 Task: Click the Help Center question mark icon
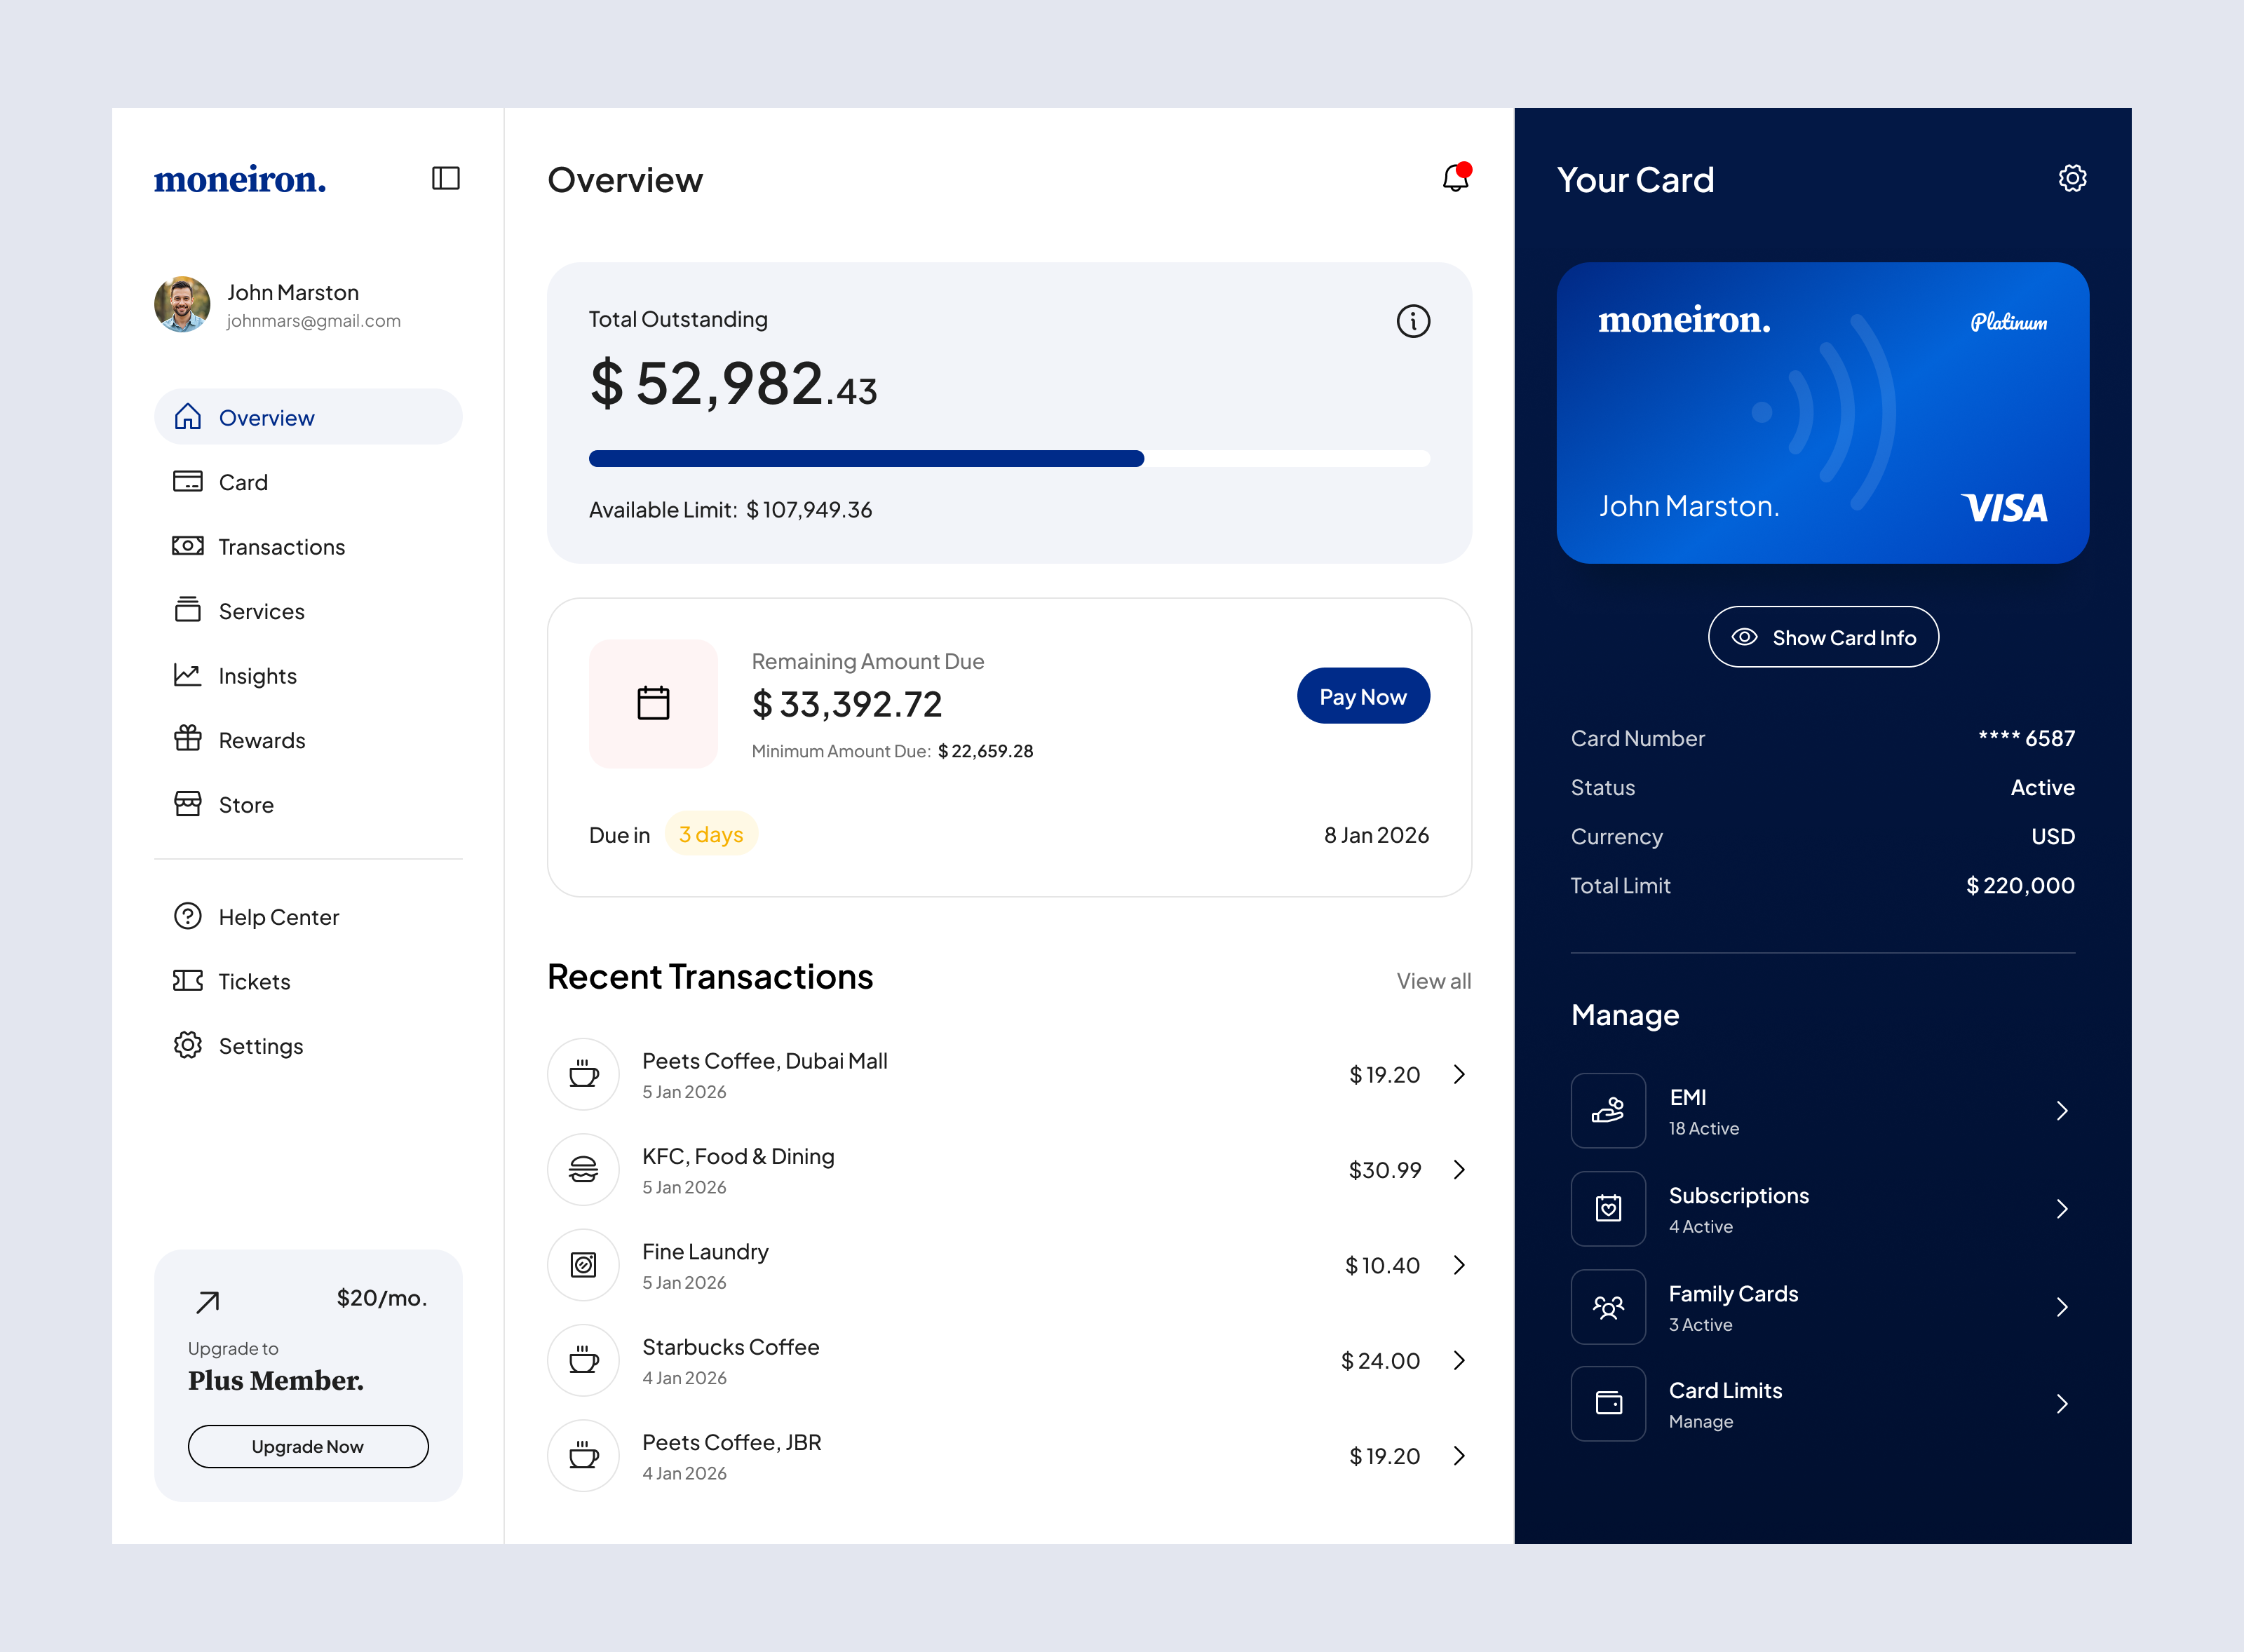[188, 916]
